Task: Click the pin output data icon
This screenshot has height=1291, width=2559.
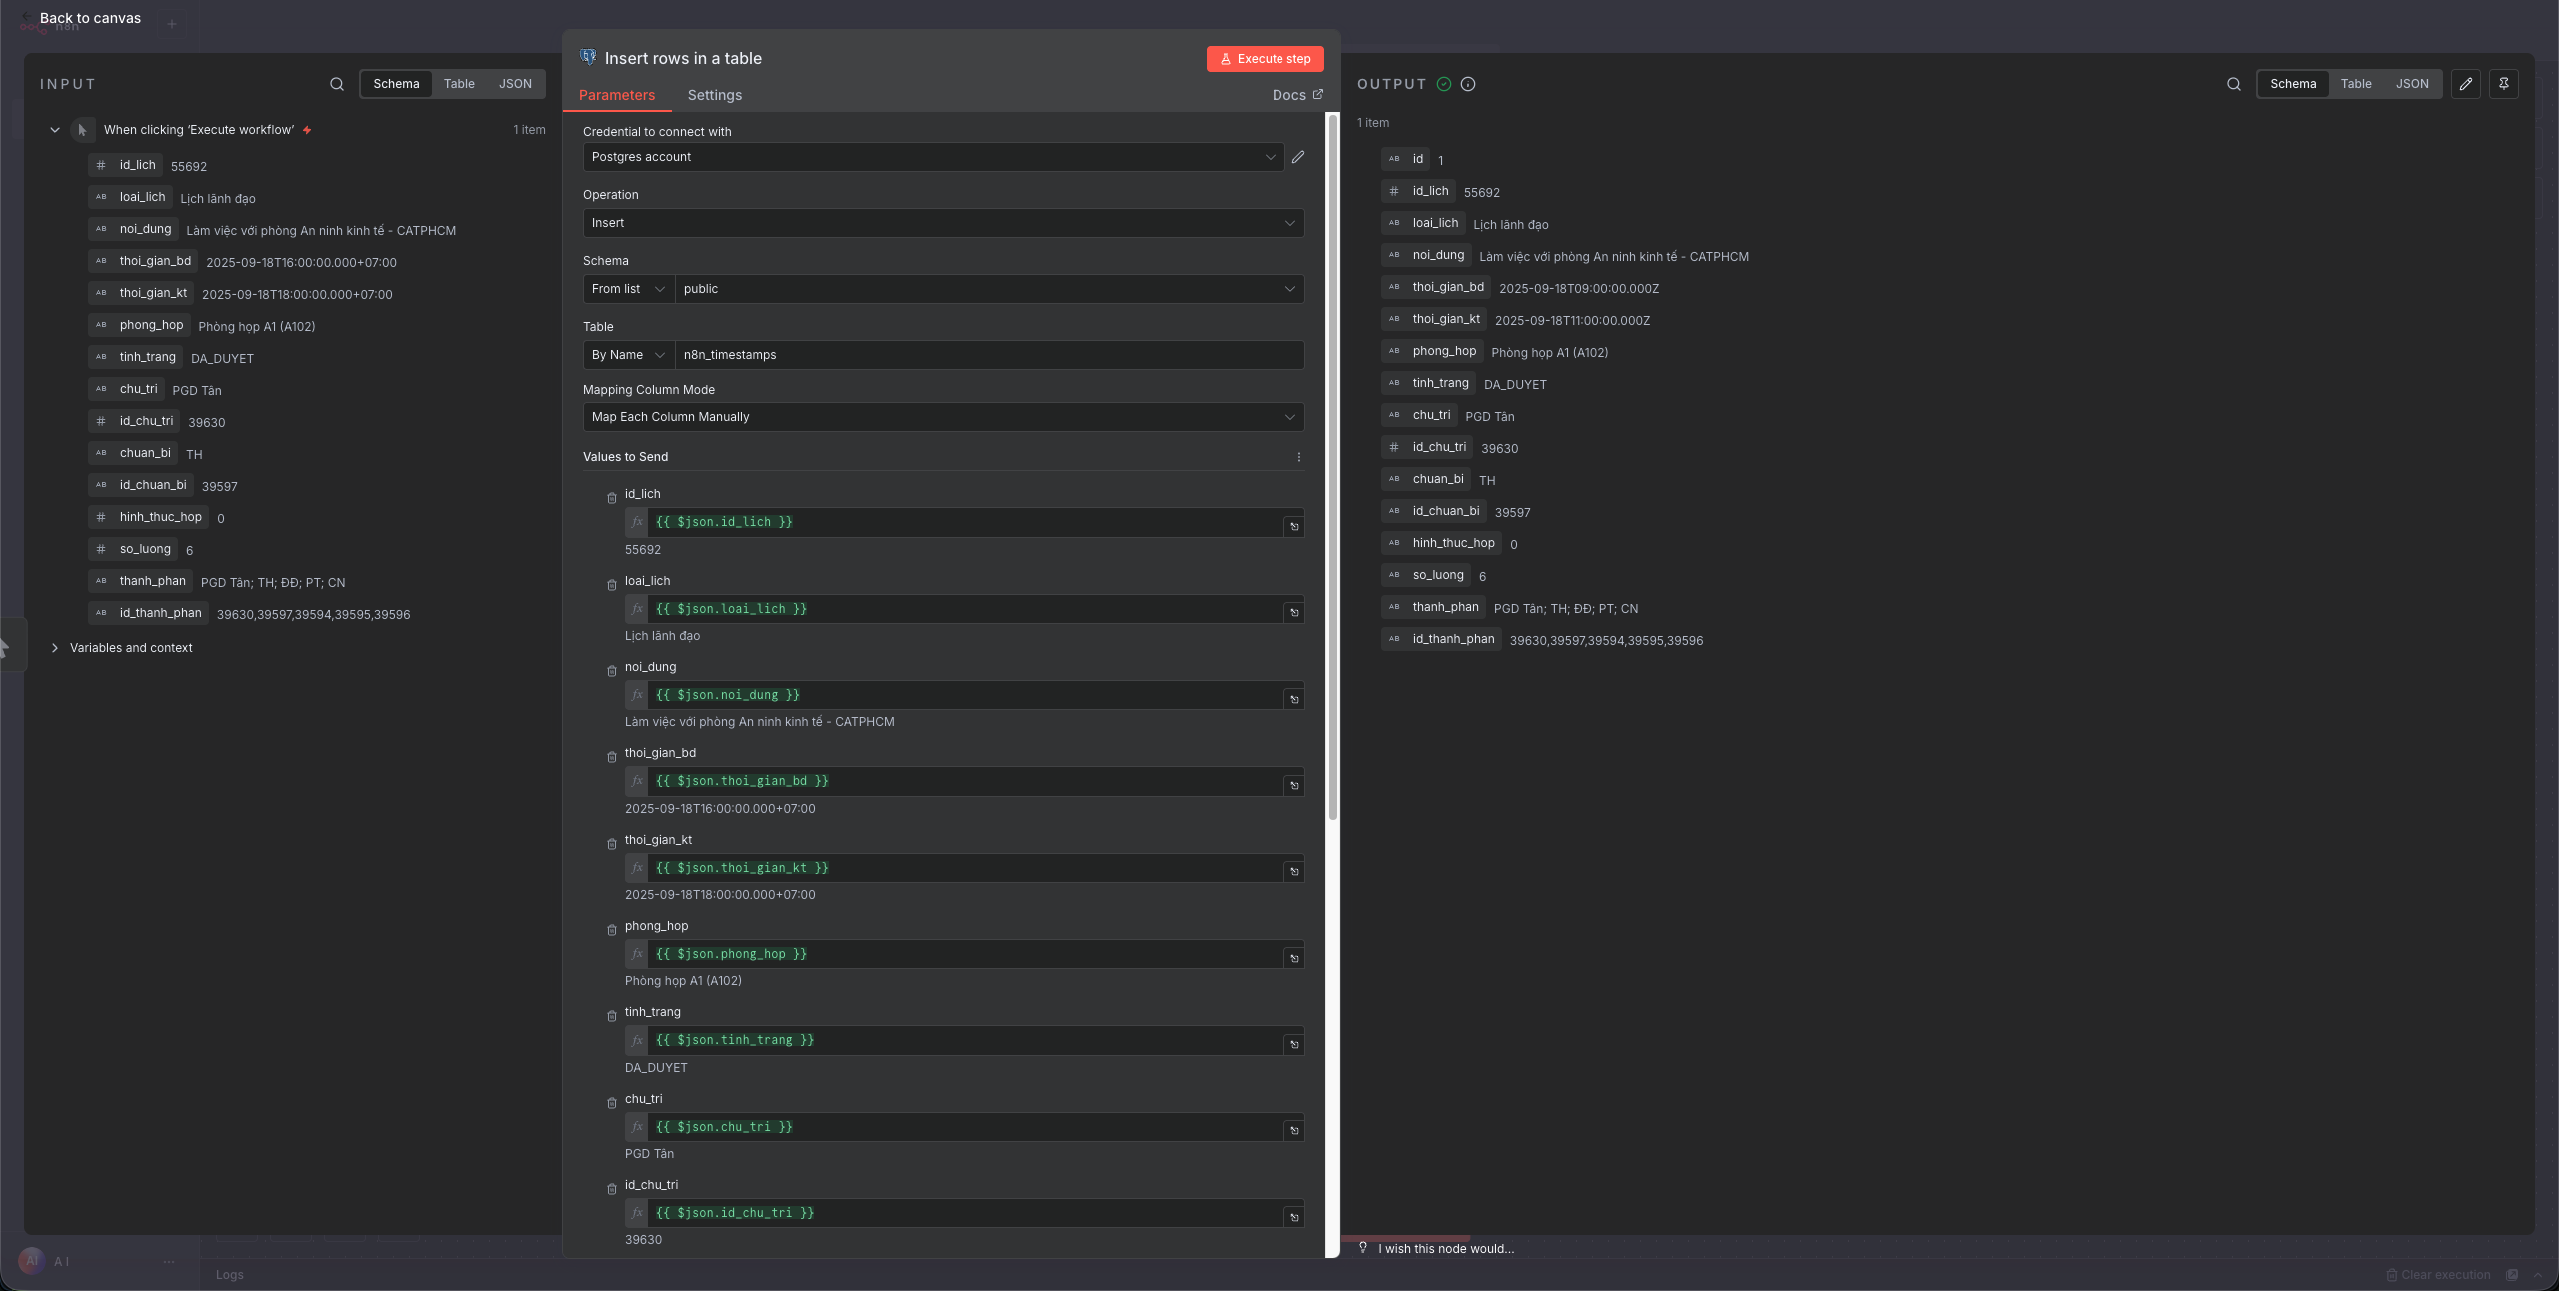Action: (x=2504, y=84)
